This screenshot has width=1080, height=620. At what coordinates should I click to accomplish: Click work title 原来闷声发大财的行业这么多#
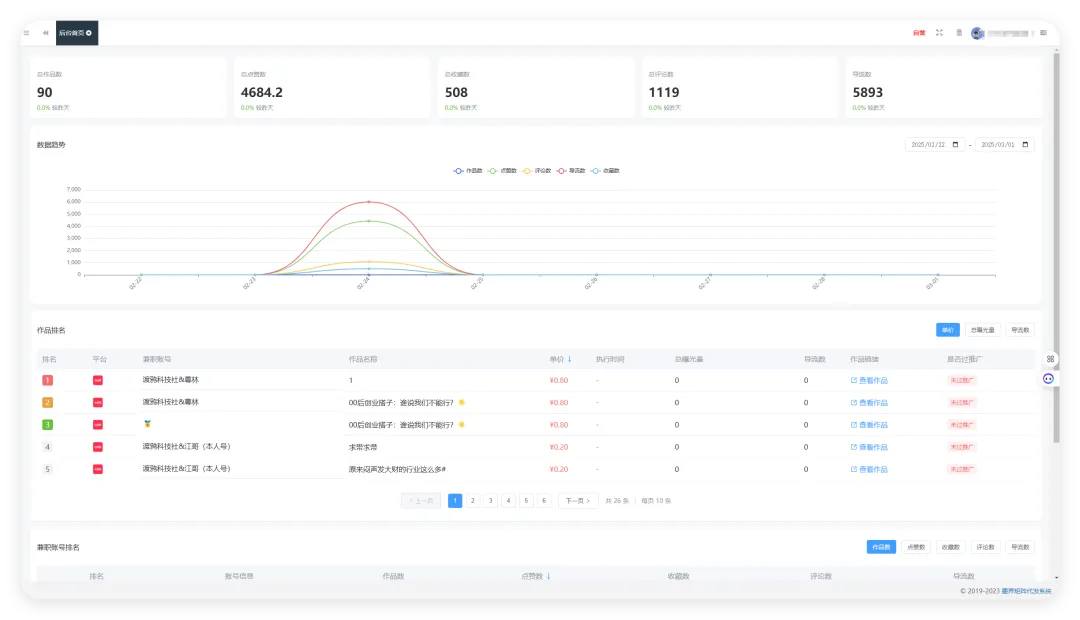pyautogui.click(x=397, y=469)
